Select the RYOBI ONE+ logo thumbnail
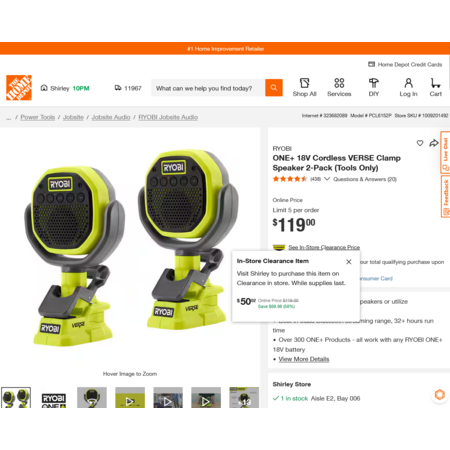Image resolution: width=450 pixels, height=450 pixels. (54, 398)
